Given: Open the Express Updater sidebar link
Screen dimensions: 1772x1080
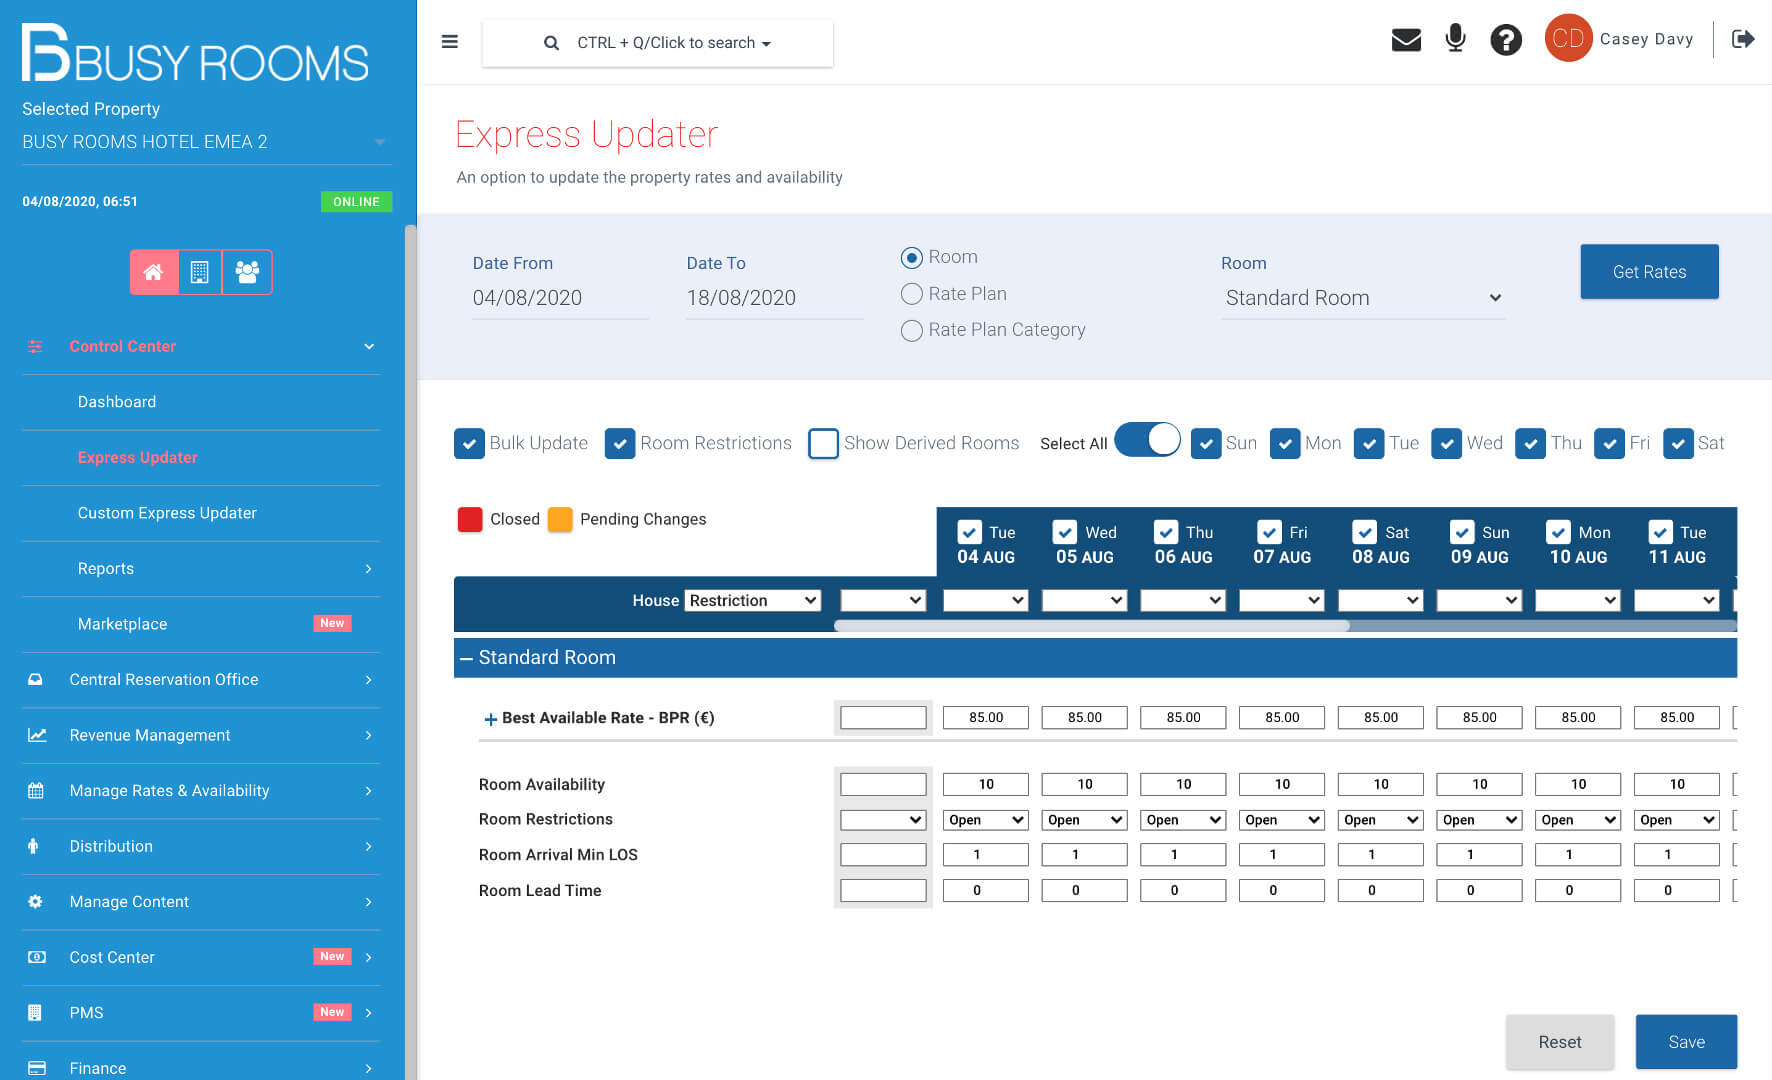Looking at the screenshot, I should [138, 458].
